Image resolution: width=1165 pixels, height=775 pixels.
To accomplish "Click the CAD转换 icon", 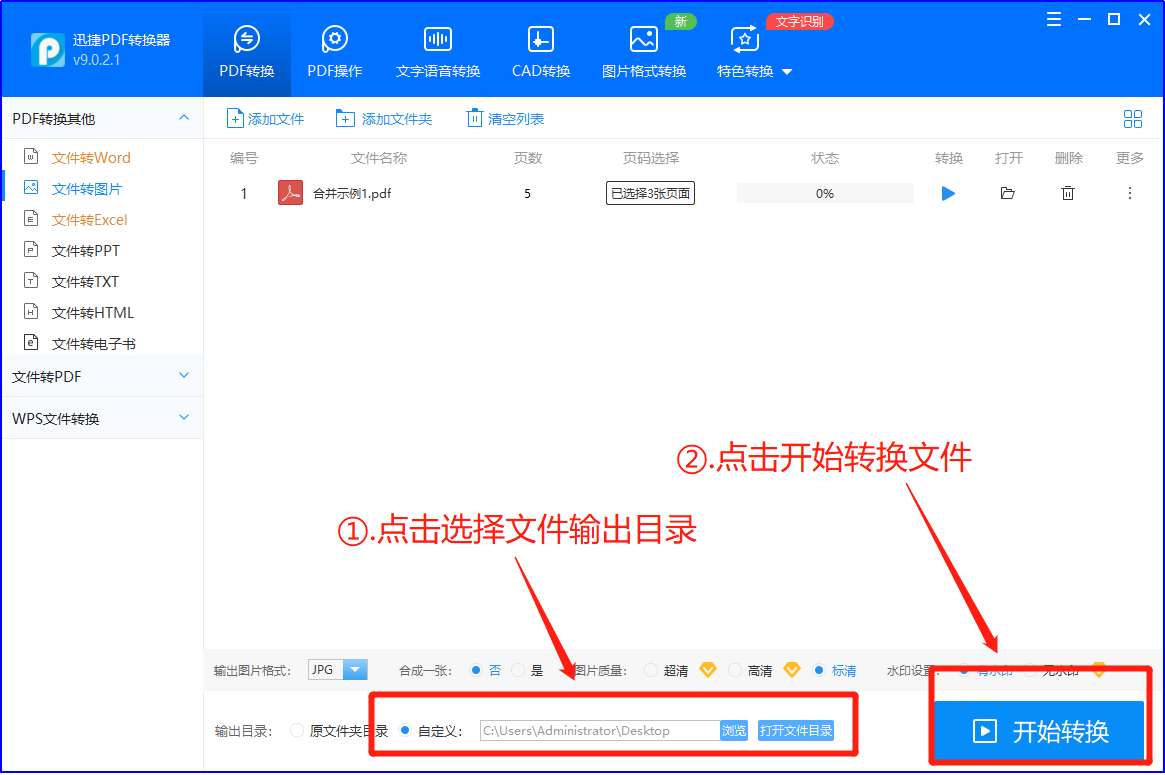I will point(540,39).
